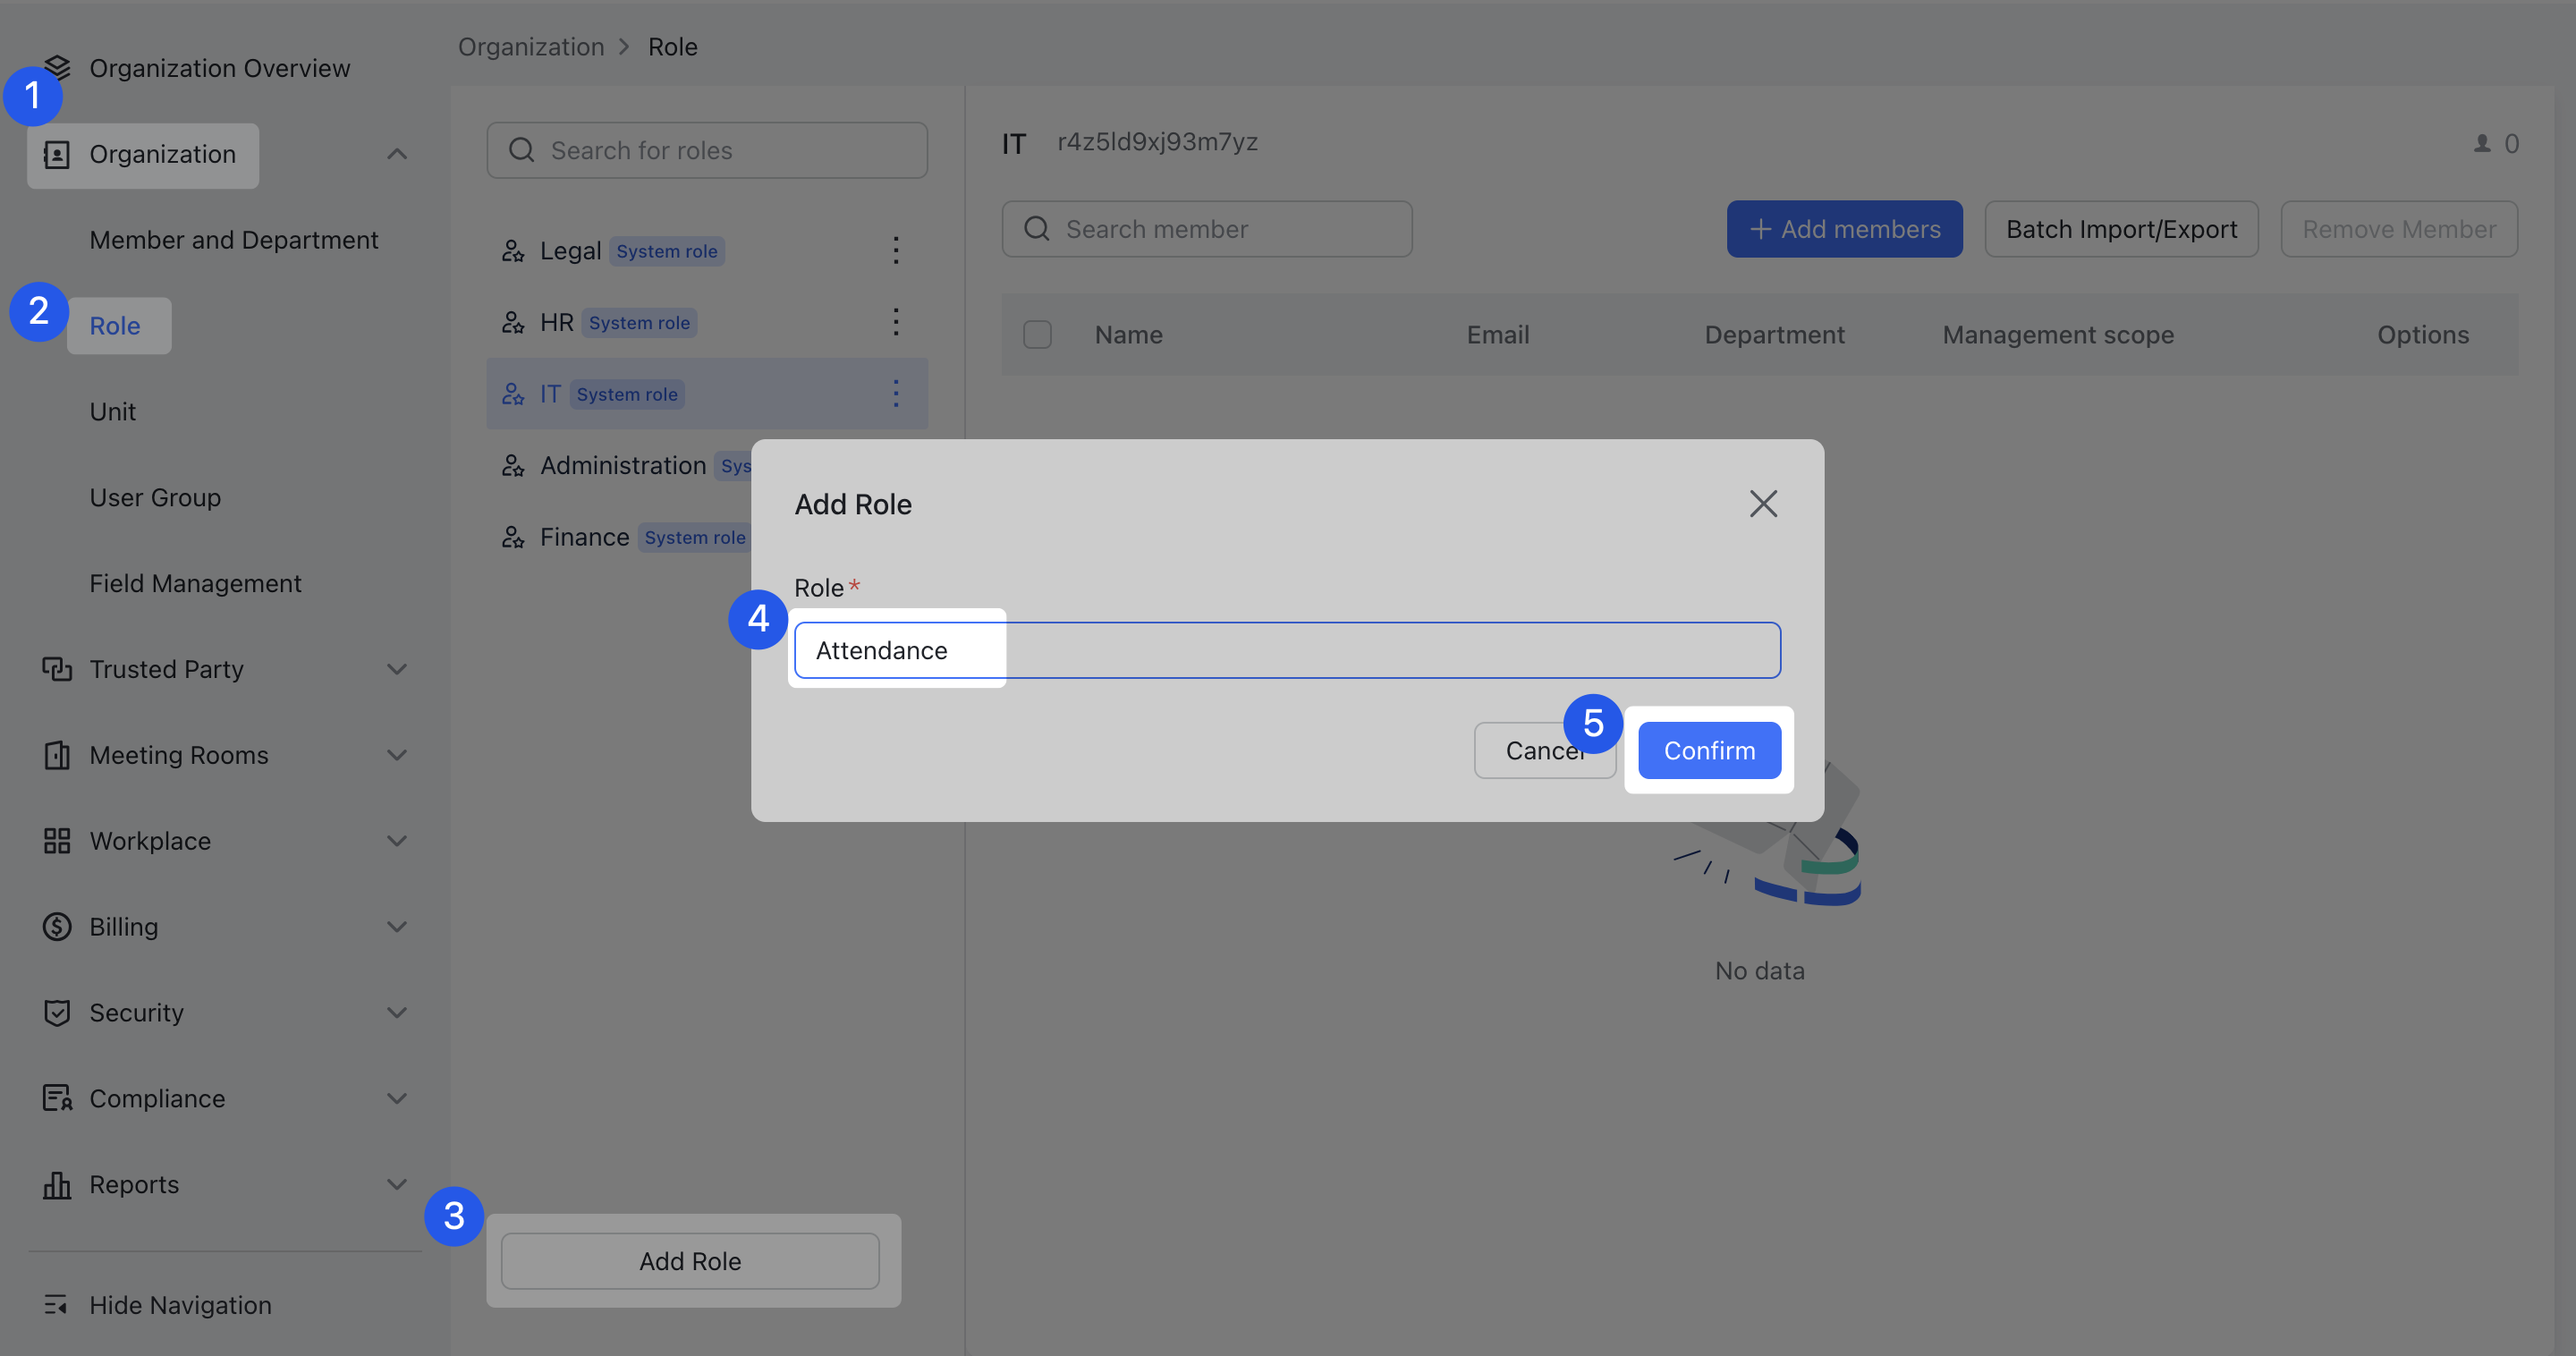Click the Meeting Rooms building icon
This screenshot has width=2576, height=1356.
tap(57, 755)
